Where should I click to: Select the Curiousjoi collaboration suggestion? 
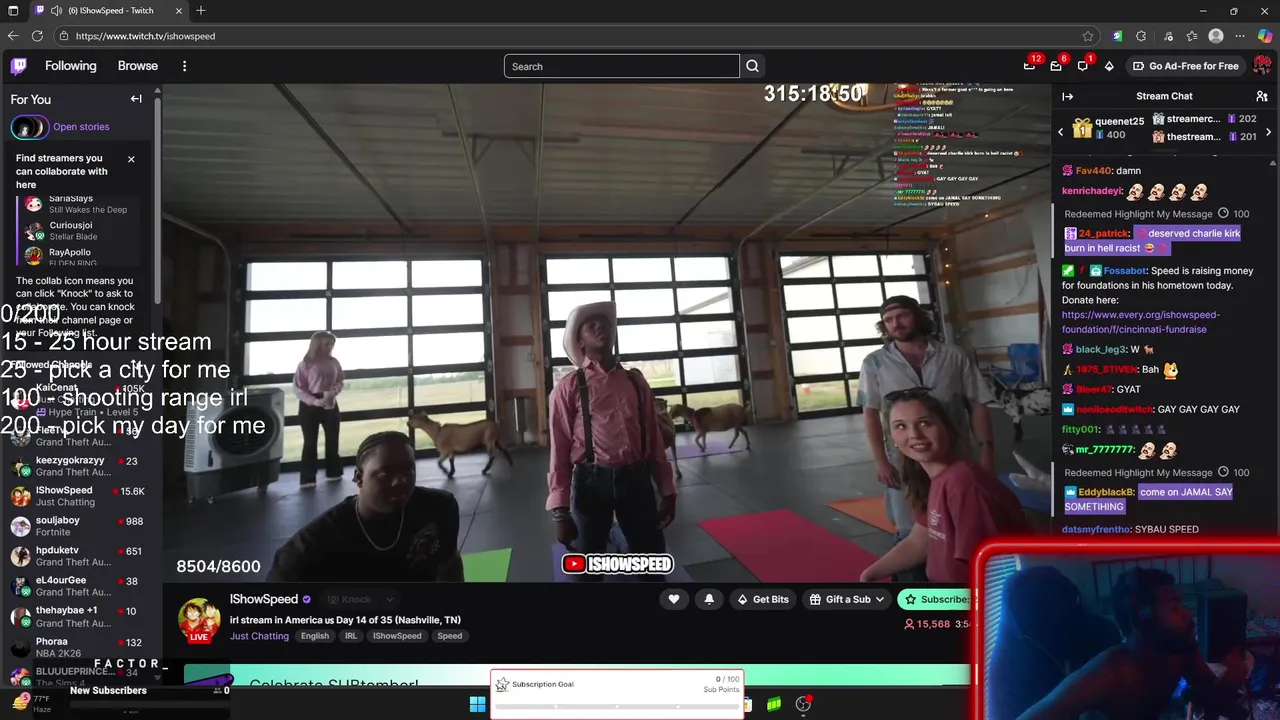78,231
